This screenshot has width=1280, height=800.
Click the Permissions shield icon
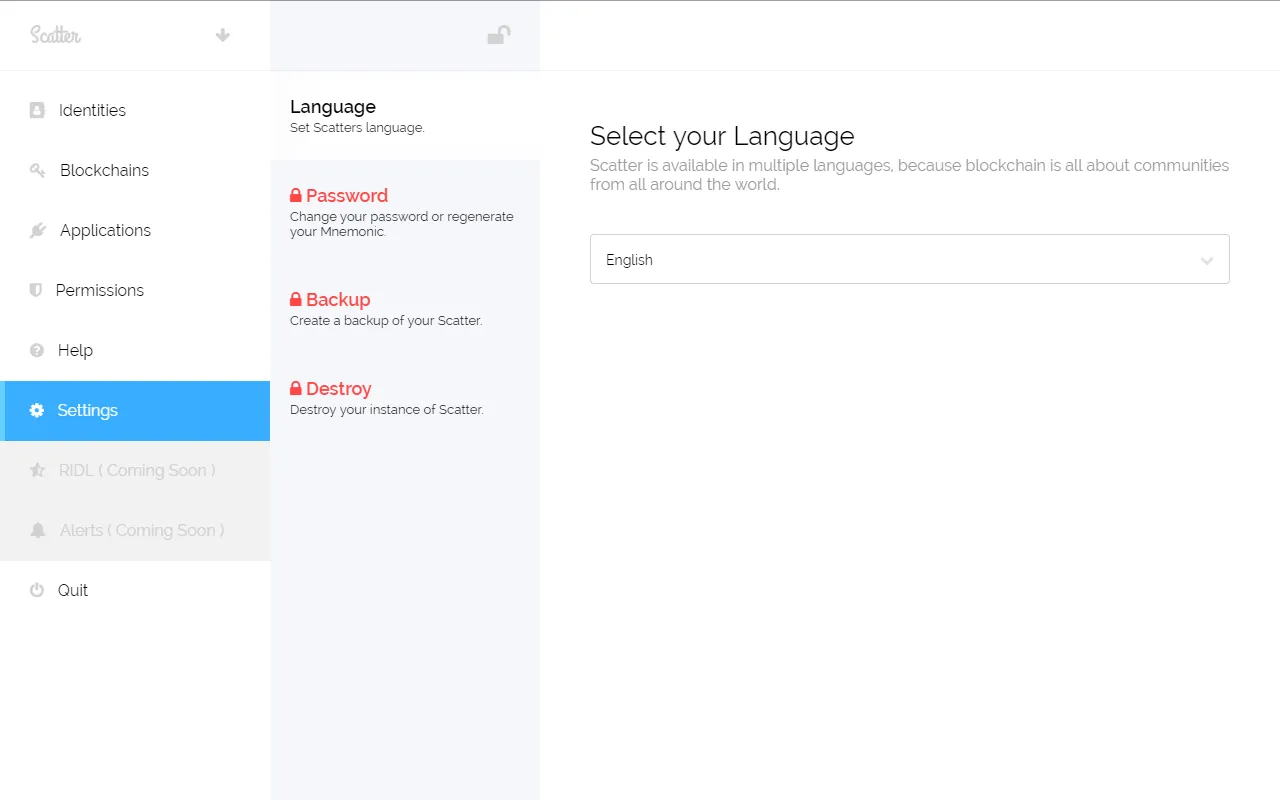[36, 290]
